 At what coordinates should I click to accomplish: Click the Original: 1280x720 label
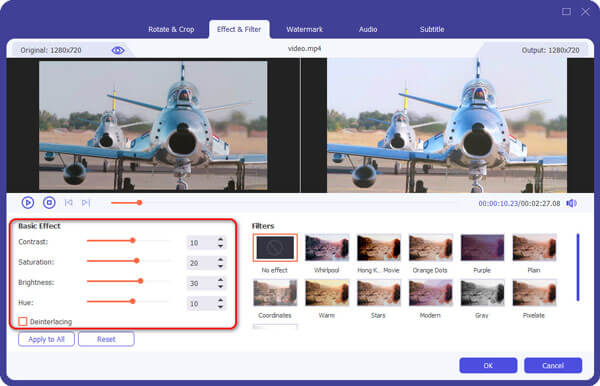coord(51,50)
